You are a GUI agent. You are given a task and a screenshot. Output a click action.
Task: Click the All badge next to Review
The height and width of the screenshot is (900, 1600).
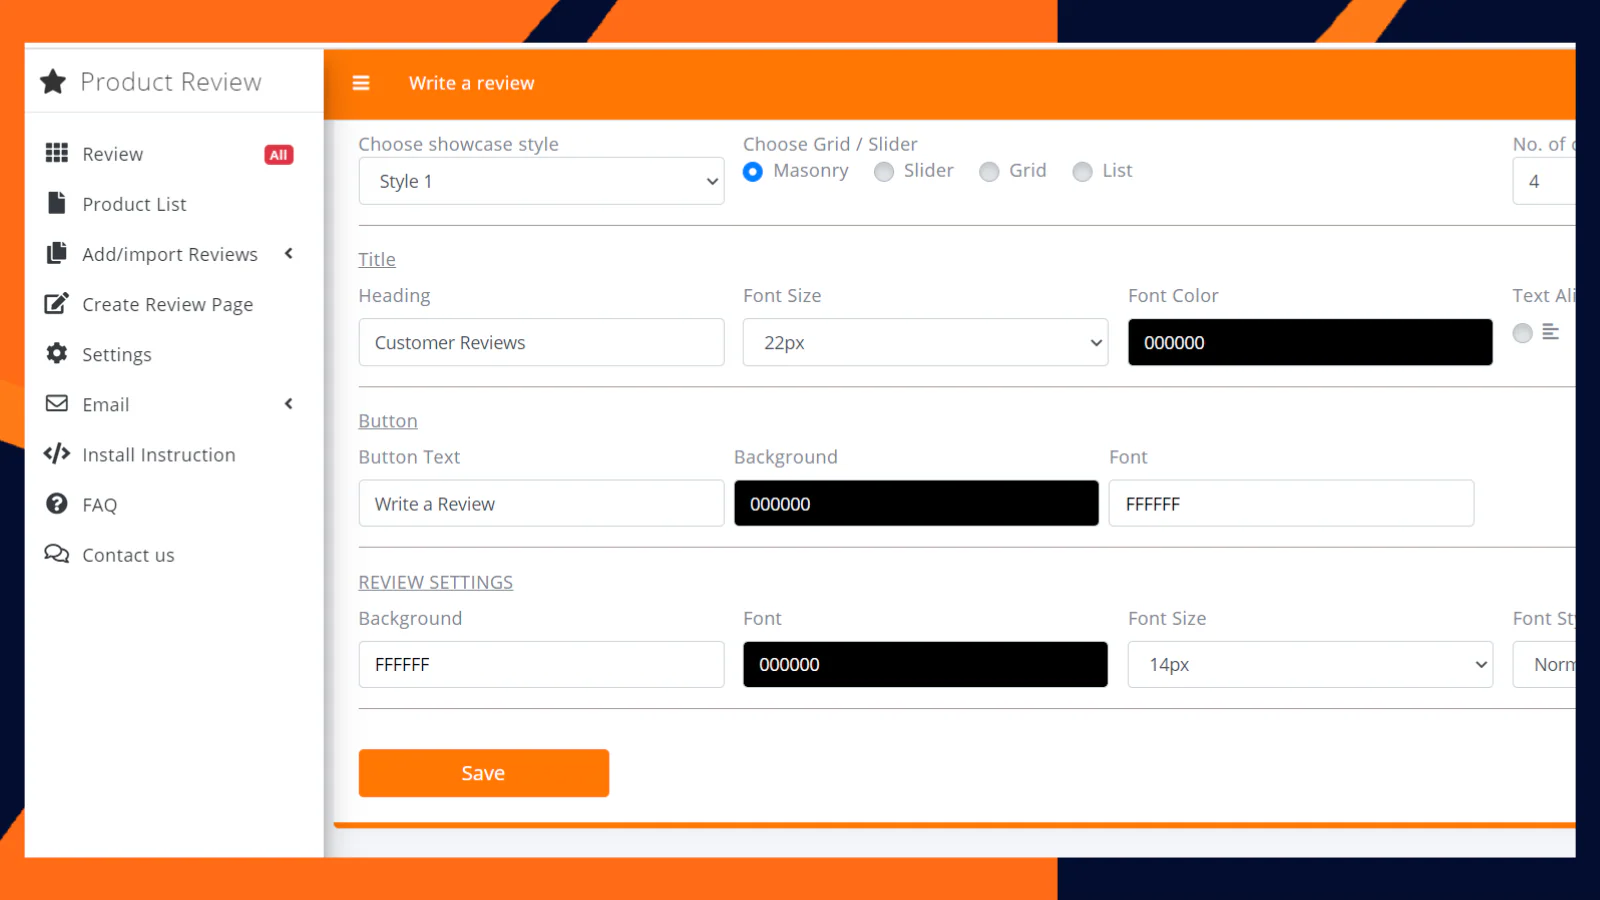[278, 154]
